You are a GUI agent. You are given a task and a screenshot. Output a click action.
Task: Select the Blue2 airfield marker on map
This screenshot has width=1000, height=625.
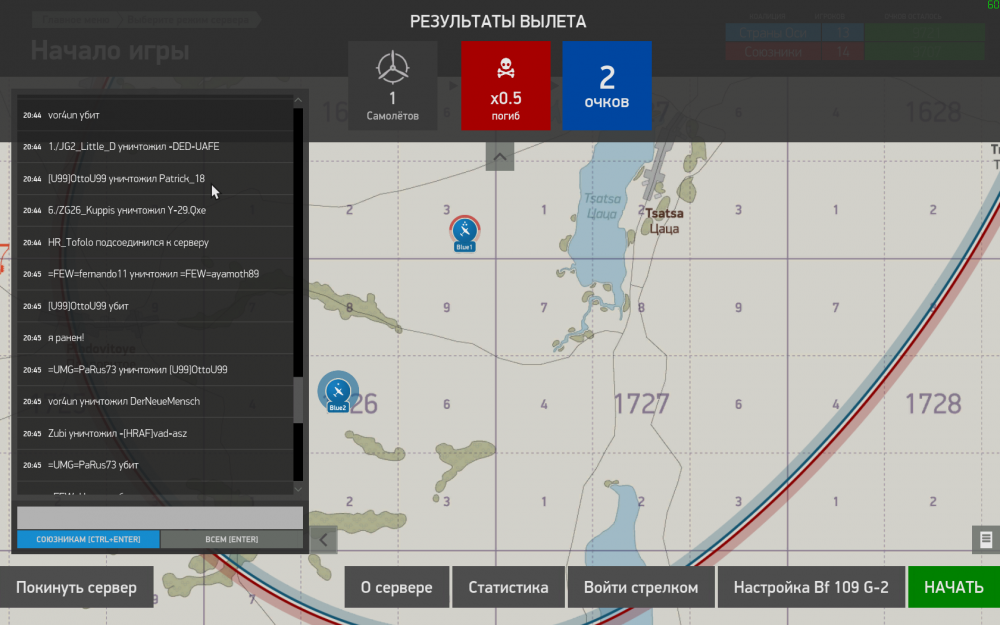pos(338,392)
